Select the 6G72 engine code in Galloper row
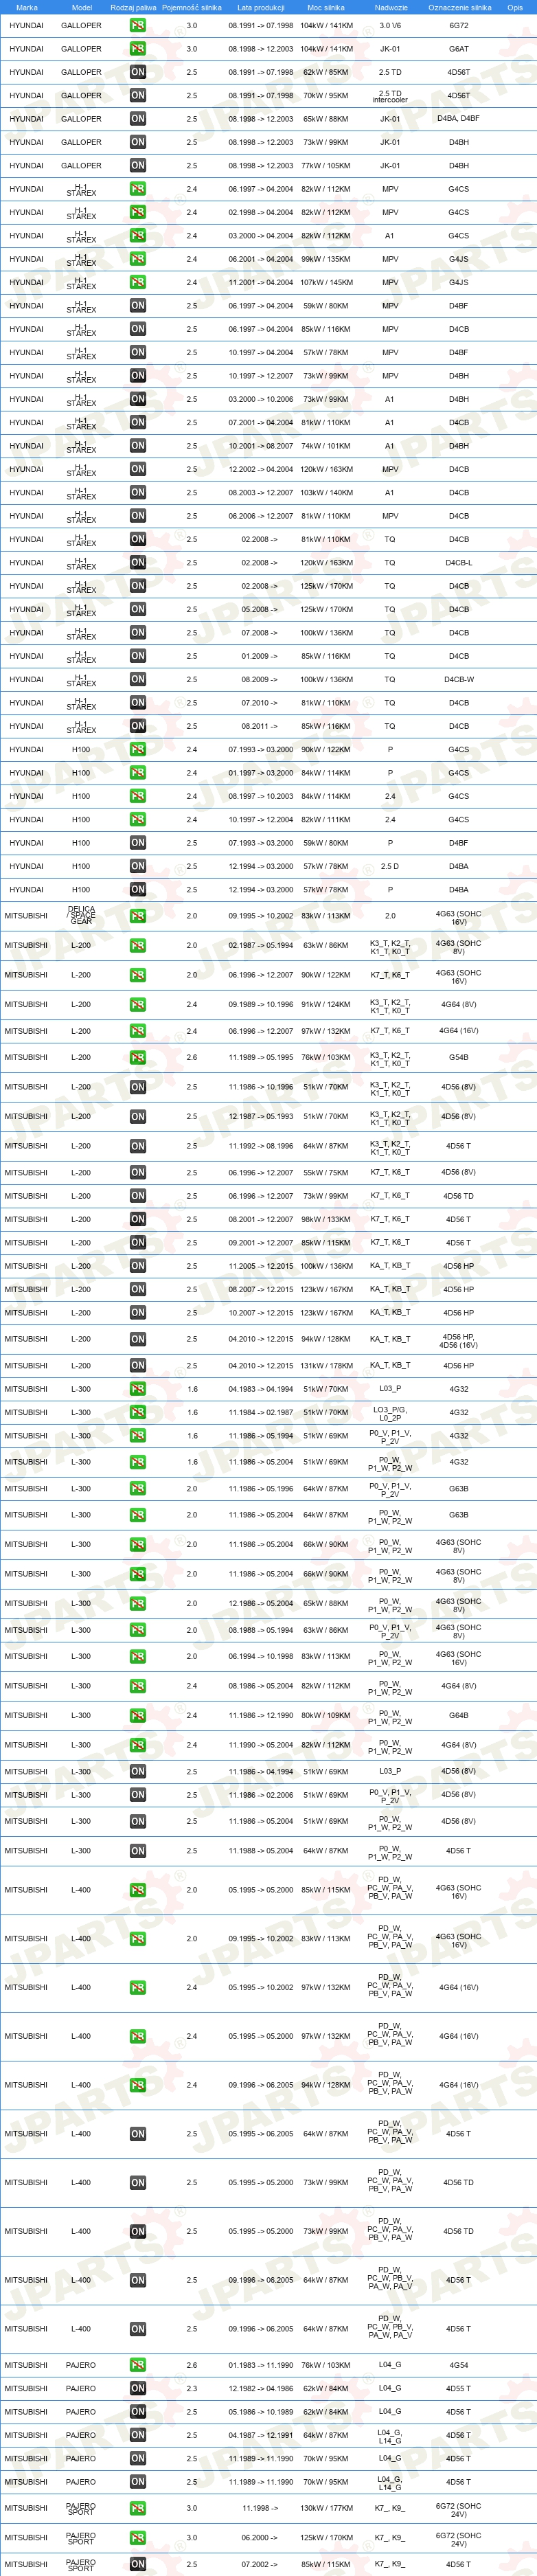This screenshot has width=537, height=2576. (458, 26)
